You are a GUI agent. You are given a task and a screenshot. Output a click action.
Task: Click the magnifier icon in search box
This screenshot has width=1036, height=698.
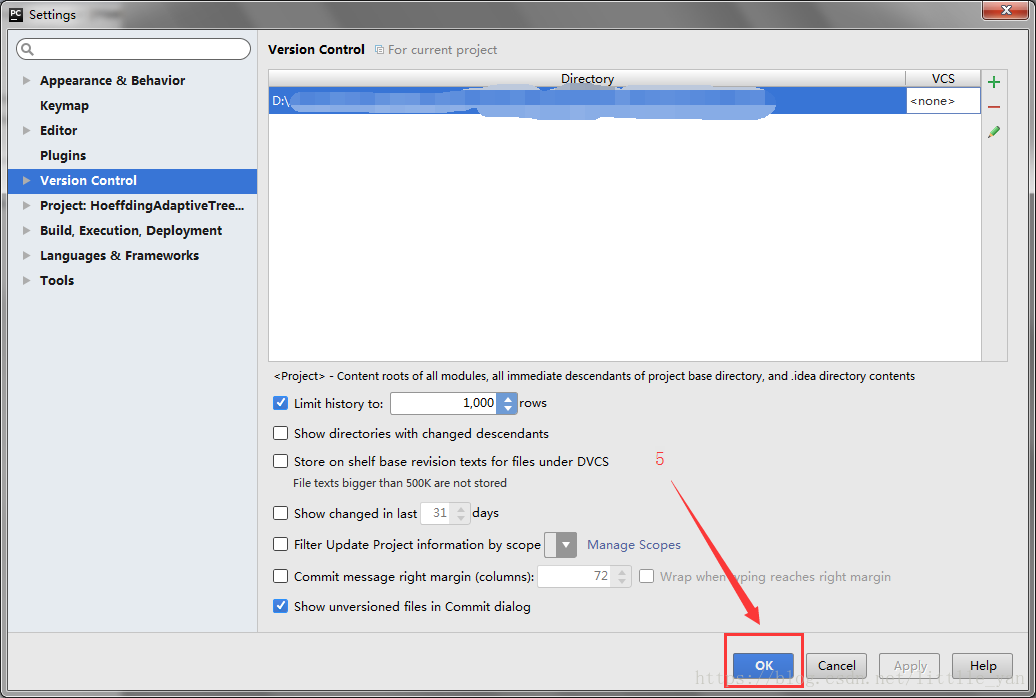pos(27,48)
